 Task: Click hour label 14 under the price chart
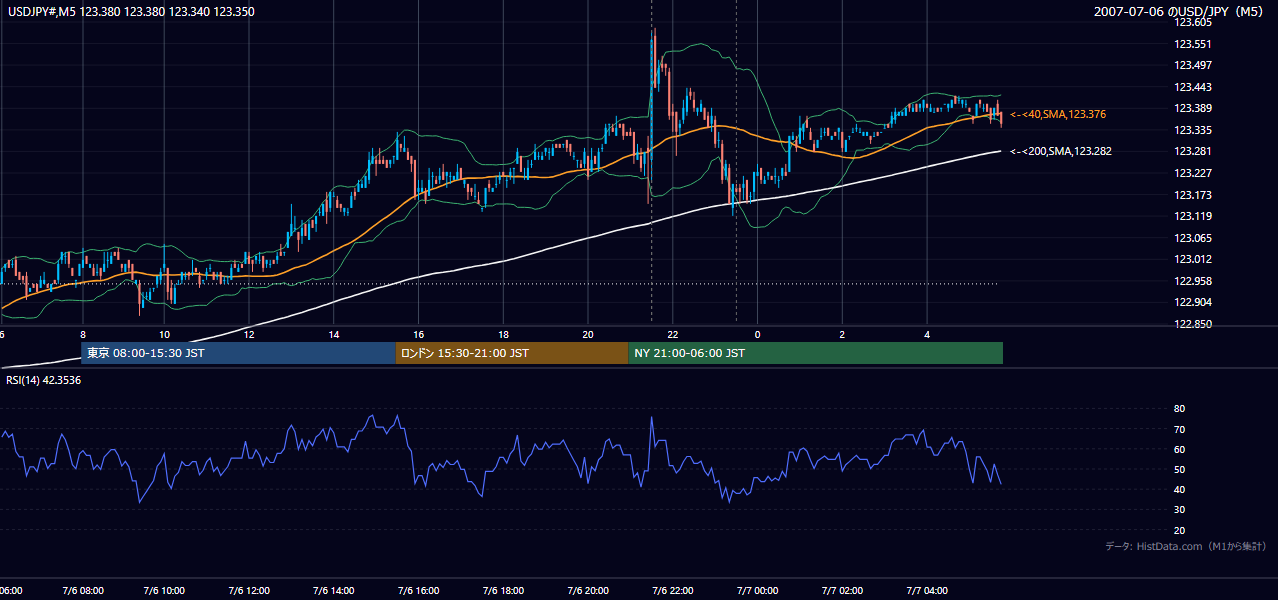[x=334, y=335]
